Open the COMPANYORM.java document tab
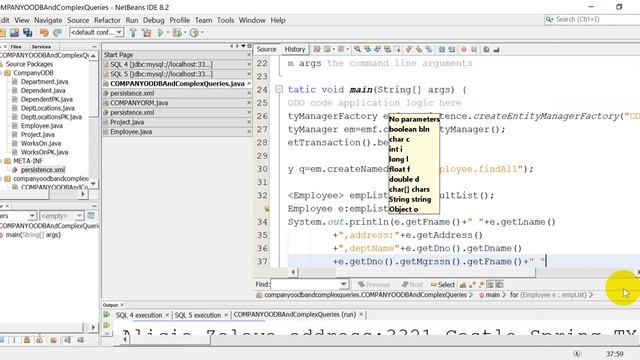The height and width of the screenshot is (360, 640). coord(139,103)
